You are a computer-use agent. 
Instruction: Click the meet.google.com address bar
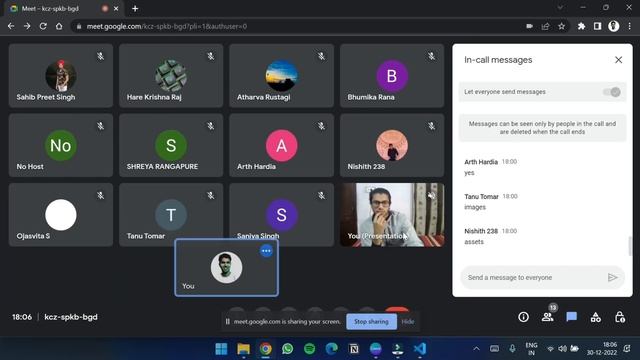298,26
